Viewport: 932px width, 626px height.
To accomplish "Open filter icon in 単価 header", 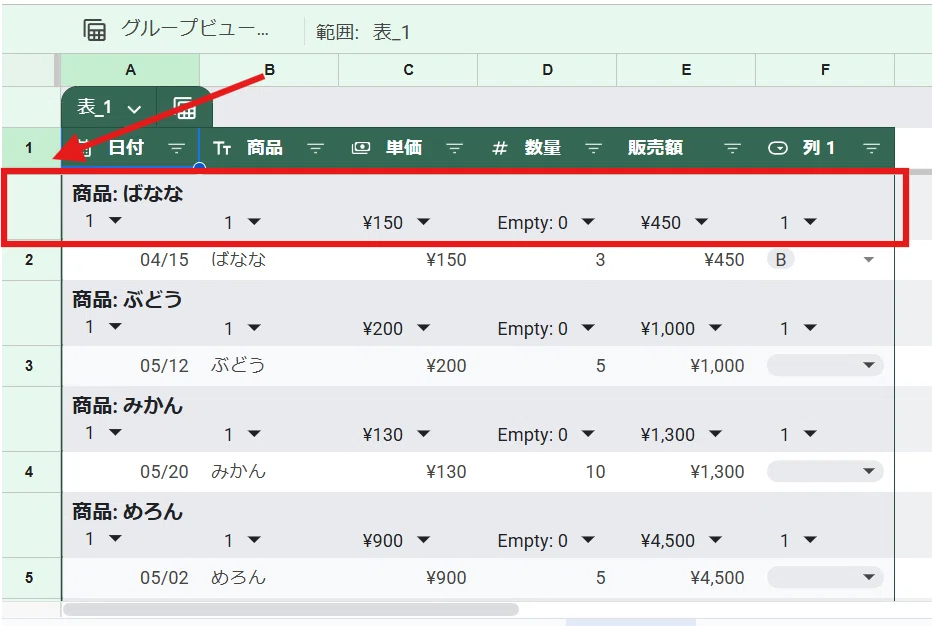I will point(455,148).
